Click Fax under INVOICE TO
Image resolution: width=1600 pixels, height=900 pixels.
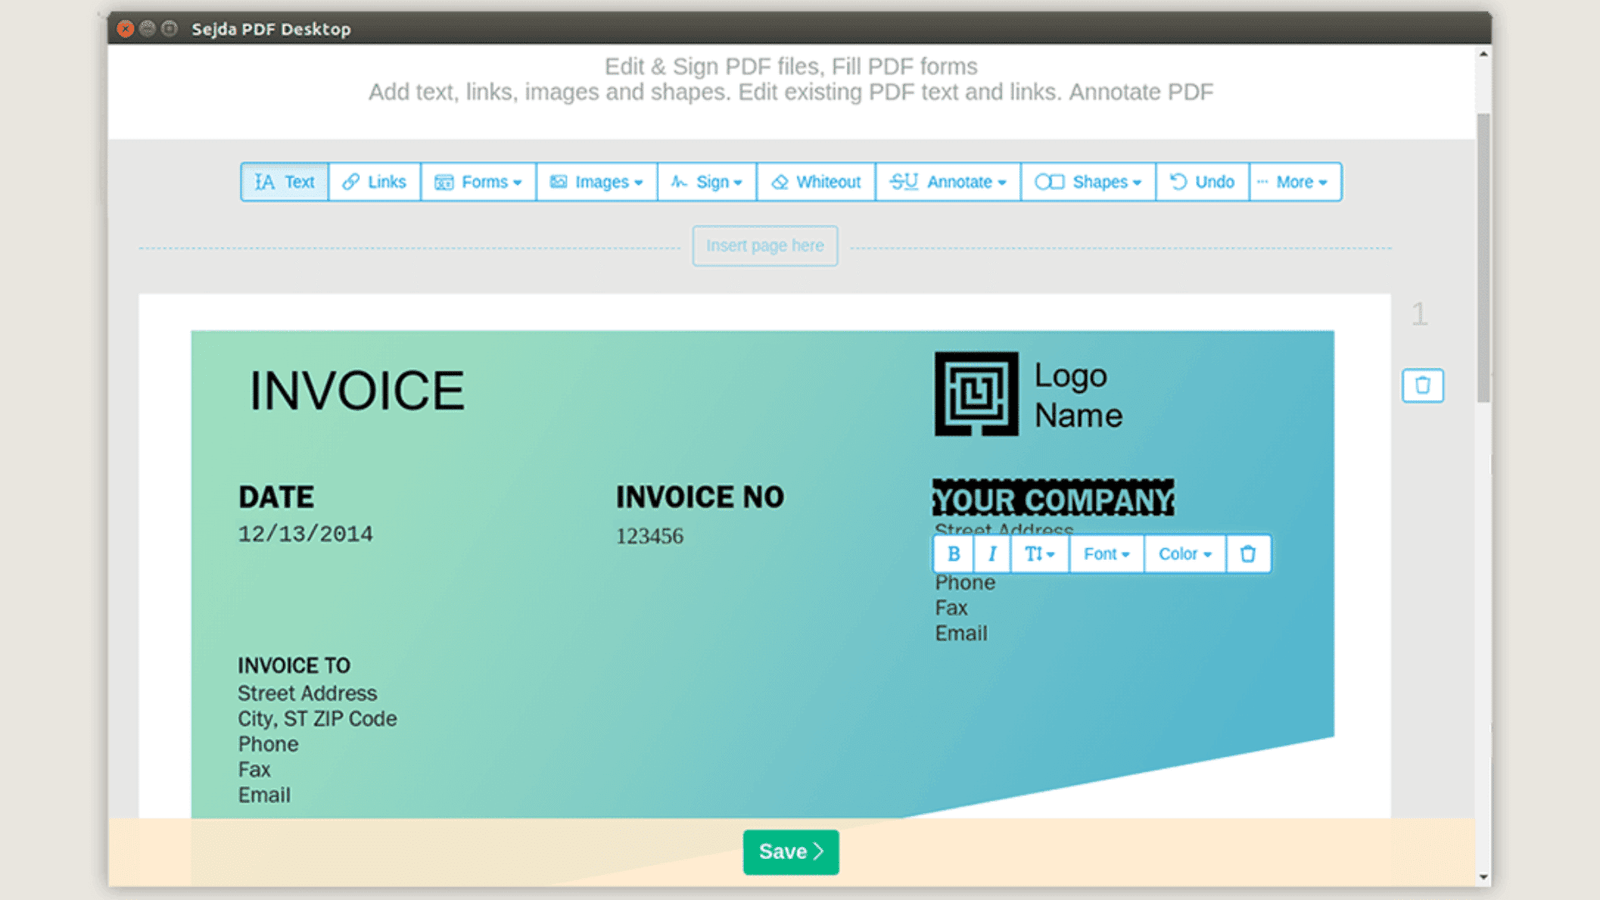click(x=254, y=770)
